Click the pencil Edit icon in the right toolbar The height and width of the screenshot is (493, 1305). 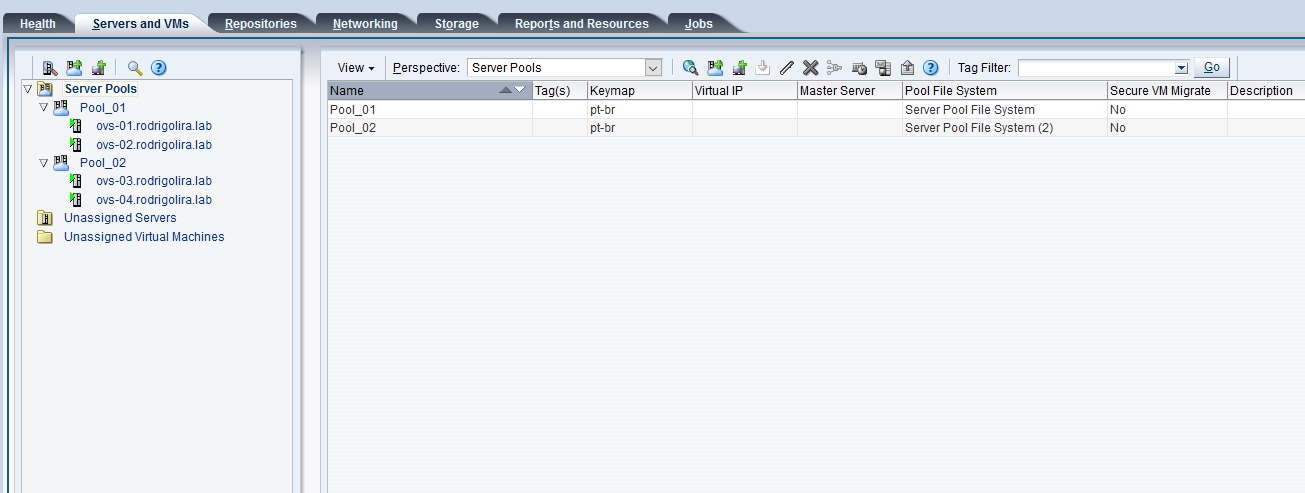(787, 68)
